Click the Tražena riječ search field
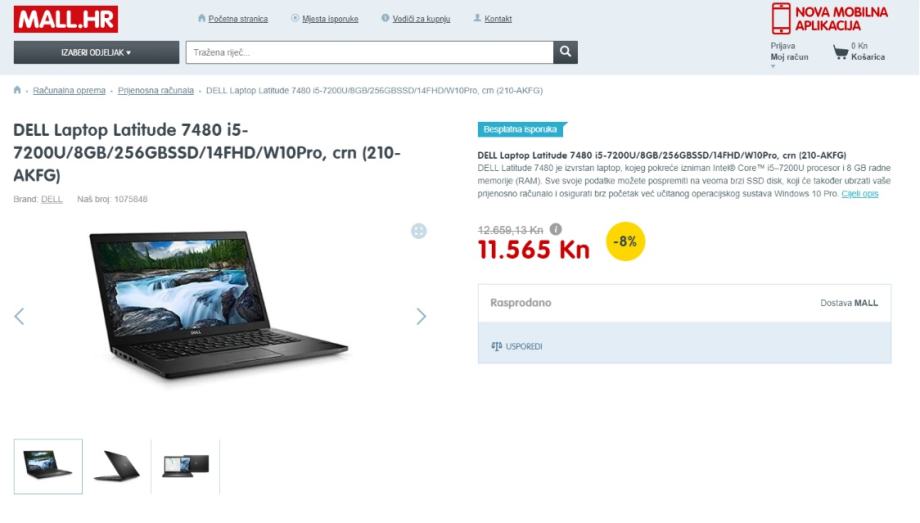920x523 pixels. pyautogui.click(x=370, y=52)
